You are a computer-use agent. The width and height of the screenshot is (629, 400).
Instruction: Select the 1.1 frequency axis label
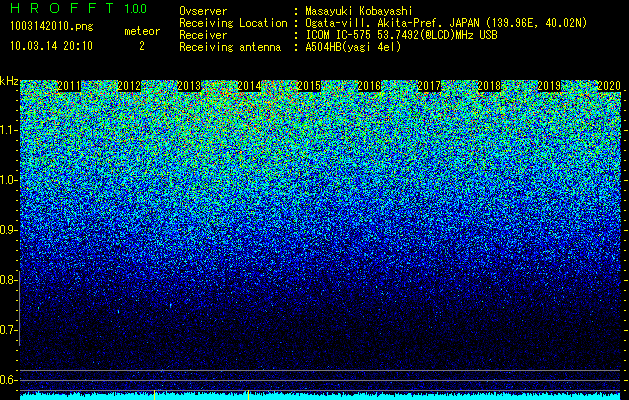click(8, 130)
